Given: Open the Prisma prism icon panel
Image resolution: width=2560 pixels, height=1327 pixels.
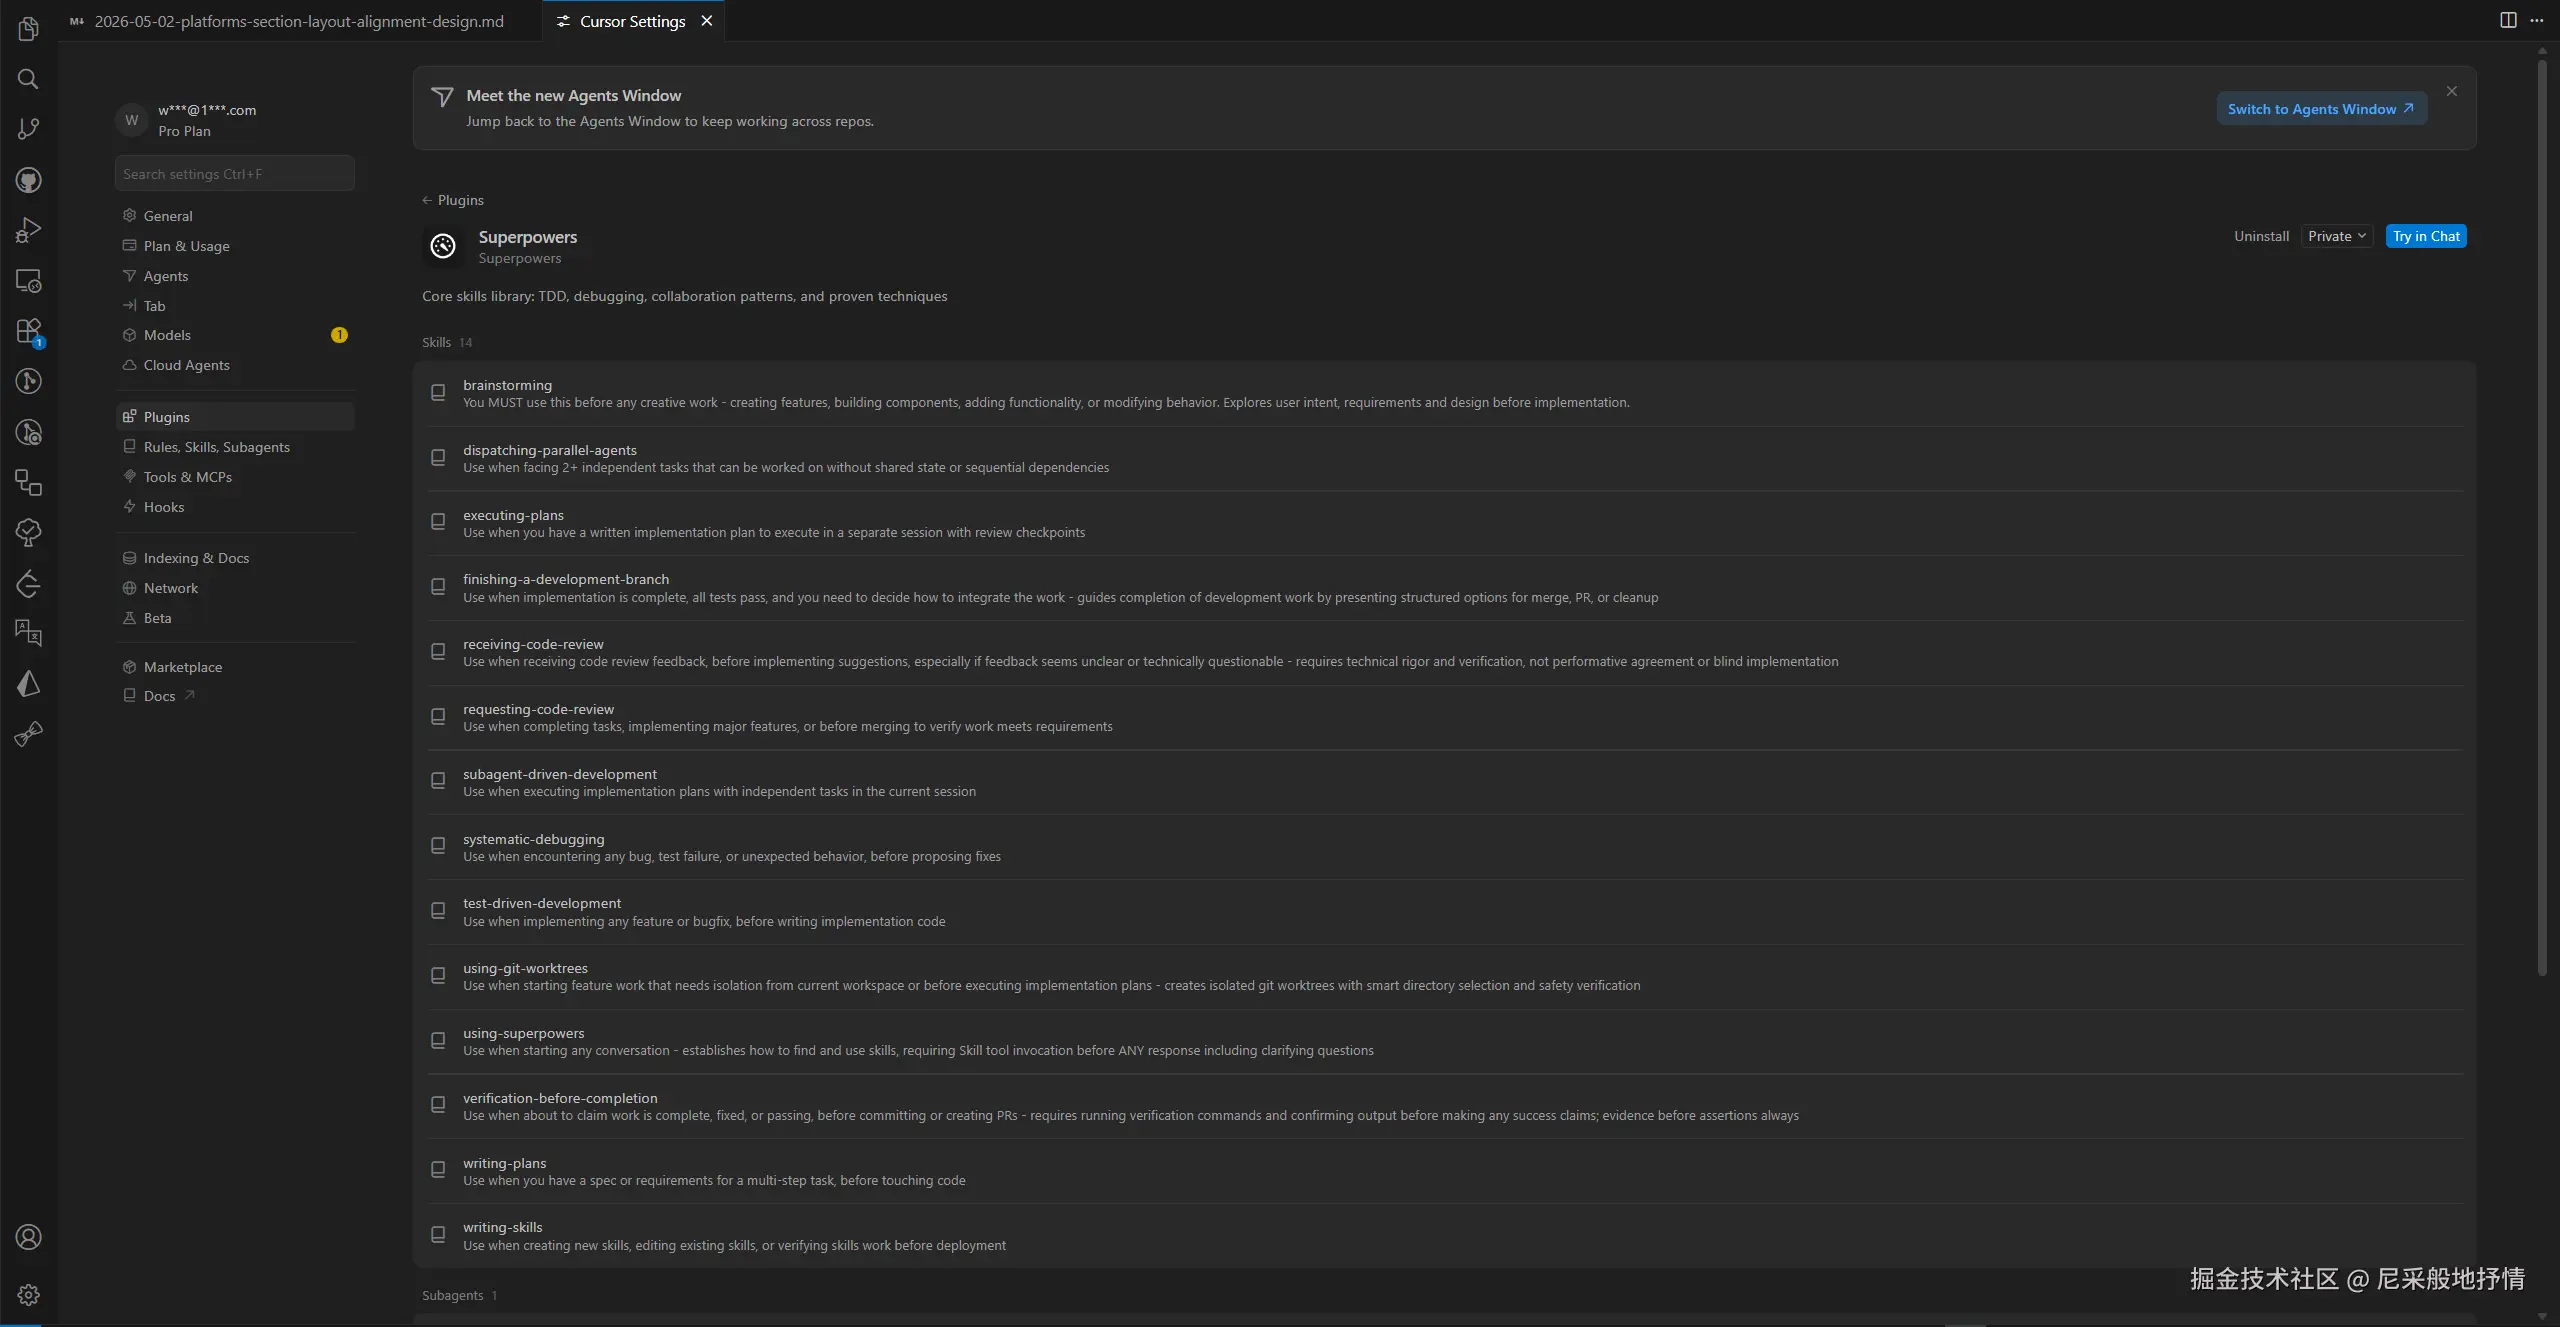Looking at the screenshot, I should [28, 684].
